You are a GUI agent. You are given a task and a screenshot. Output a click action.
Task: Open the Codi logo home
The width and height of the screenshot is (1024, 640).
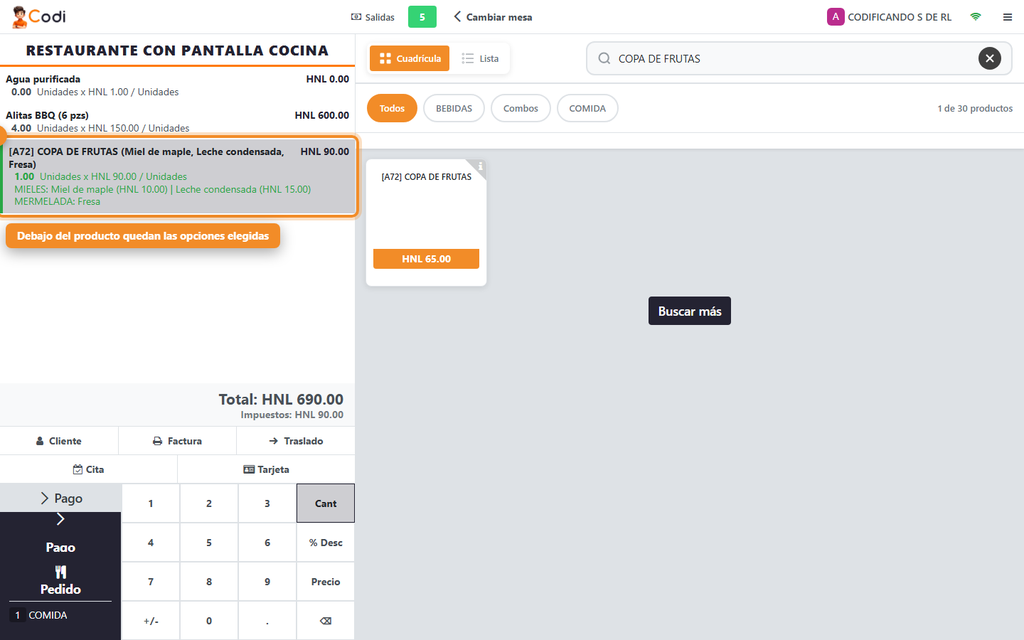[39, 16]
